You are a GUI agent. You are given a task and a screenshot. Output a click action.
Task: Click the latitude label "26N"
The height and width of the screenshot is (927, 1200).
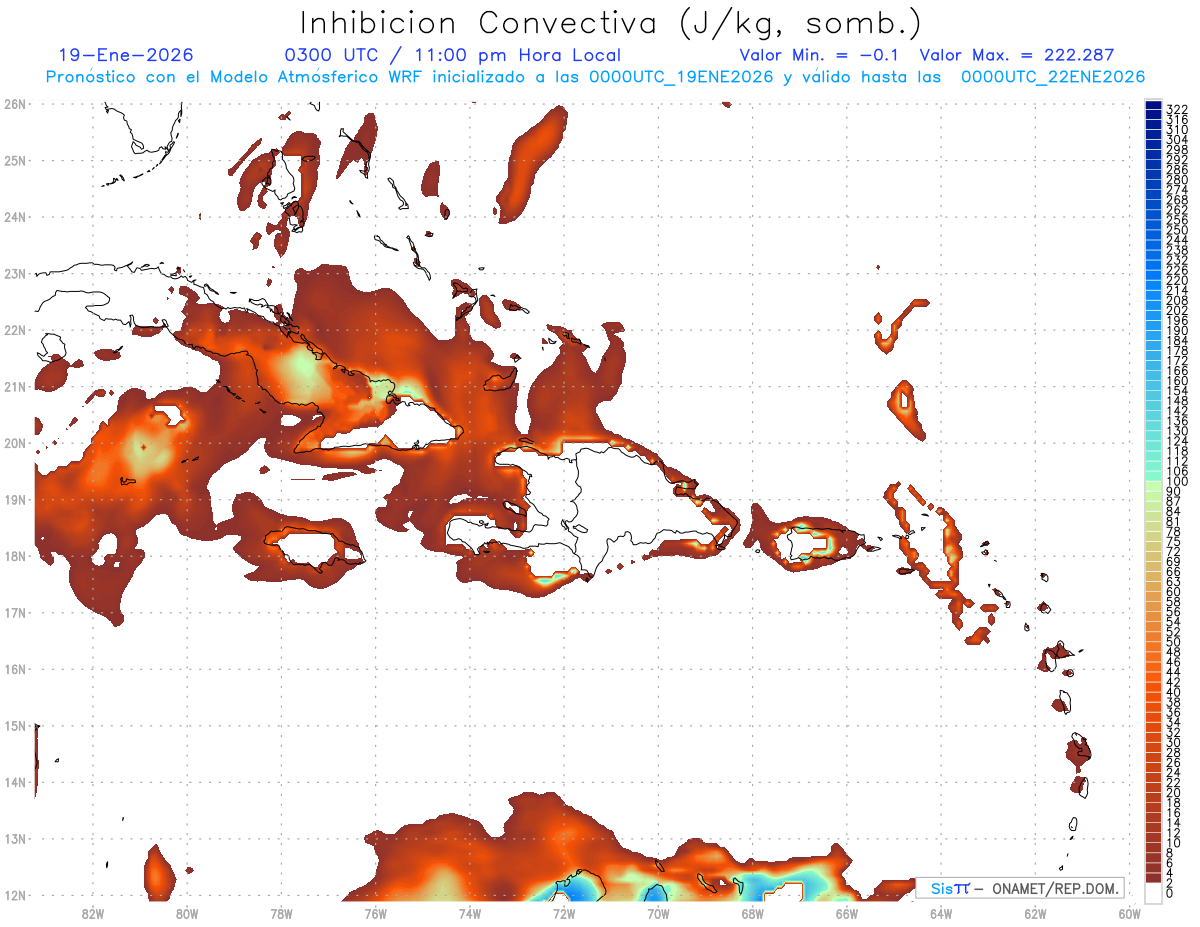[14, 104]
